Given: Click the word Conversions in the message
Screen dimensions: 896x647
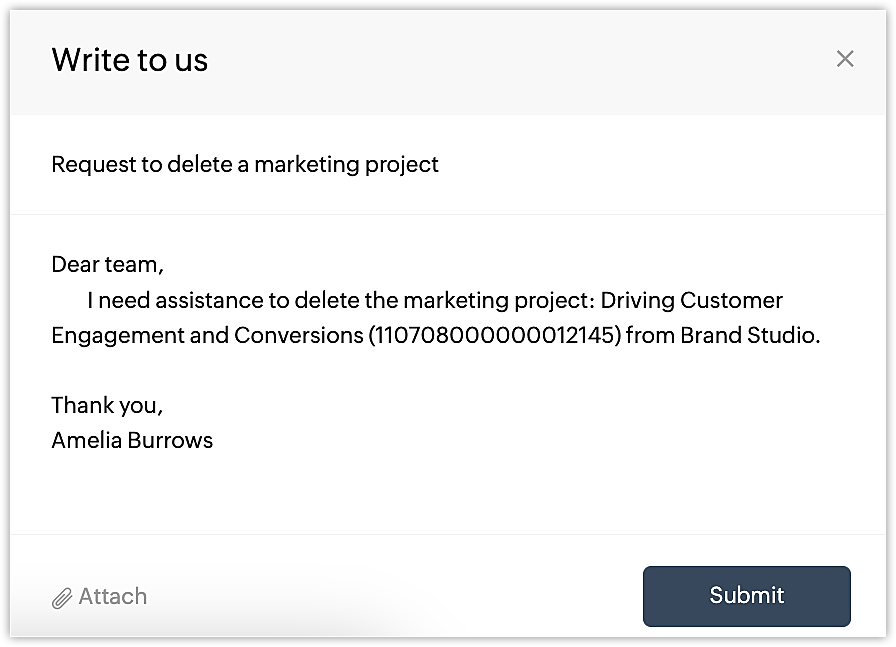Looking at the screenshot, I should click(x=298, y=335).
